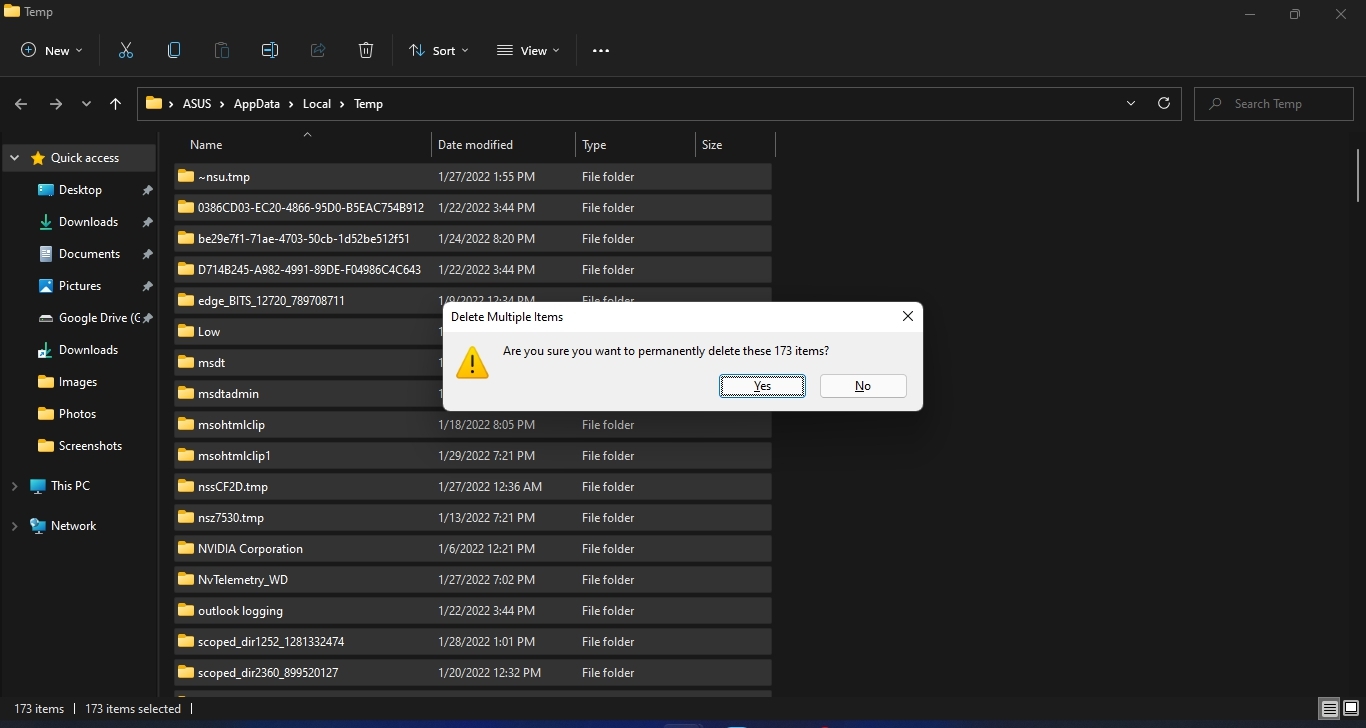Go forward with the right arrow
Viewport: 1366px width, 728px height.
point(56,104)
